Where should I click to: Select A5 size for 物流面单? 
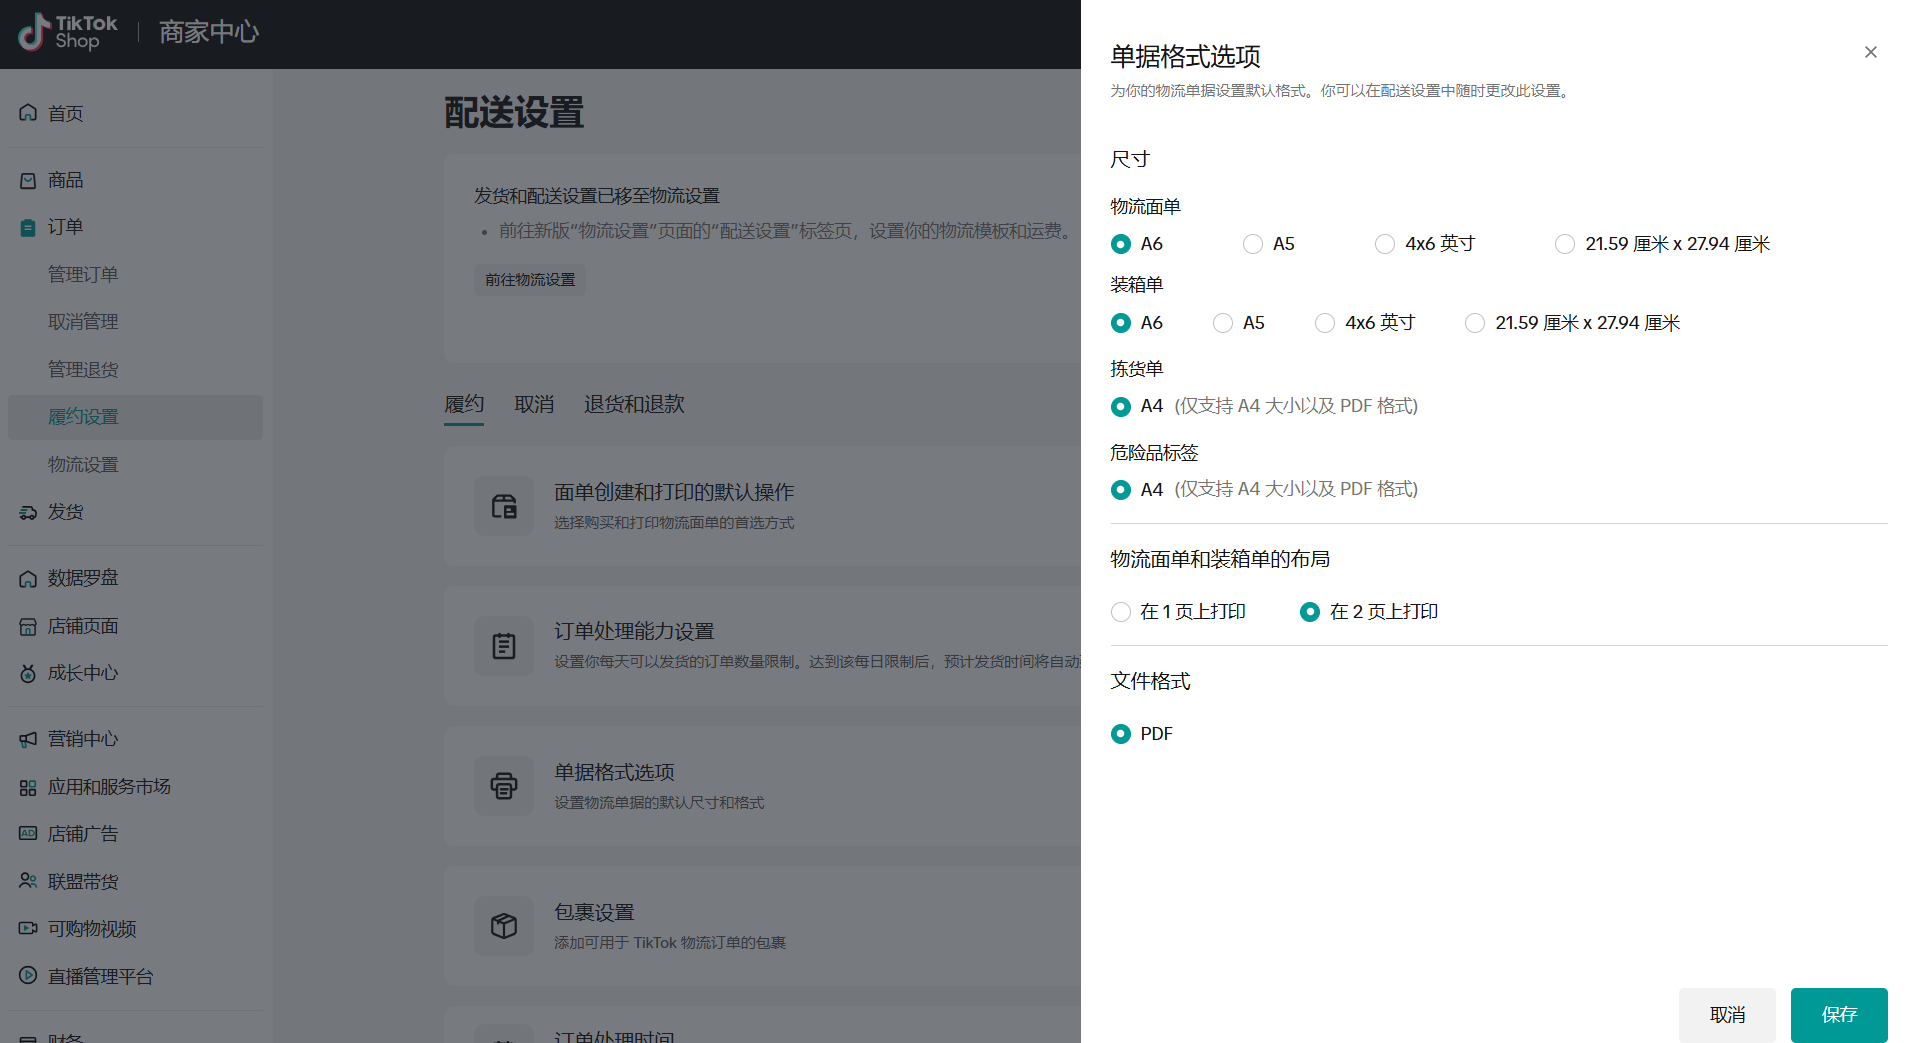coord(1252,244)
